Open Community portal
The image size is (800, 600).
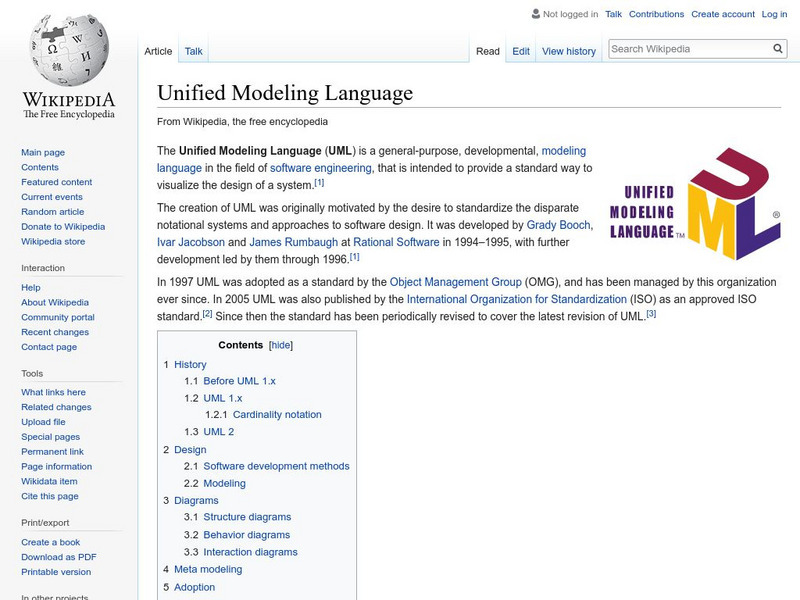[58, 317]
